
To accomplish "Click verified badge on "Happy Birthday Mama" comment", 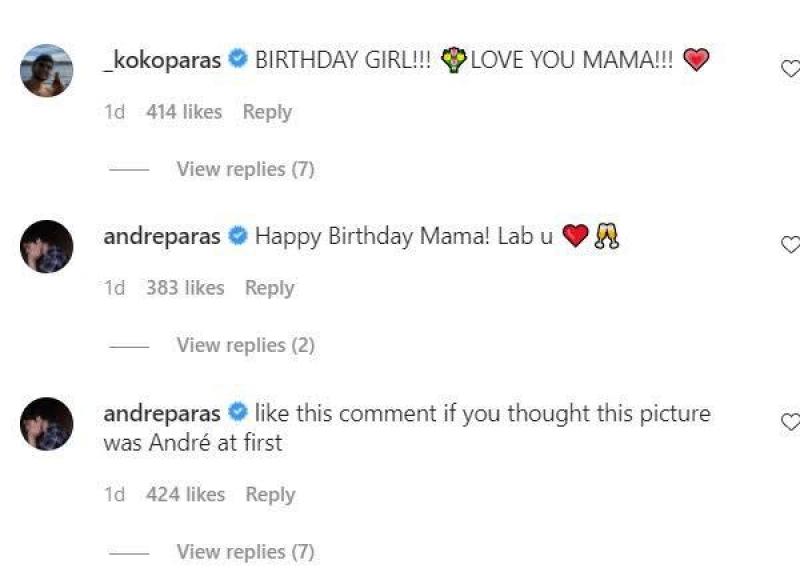I will pos(238,237).
